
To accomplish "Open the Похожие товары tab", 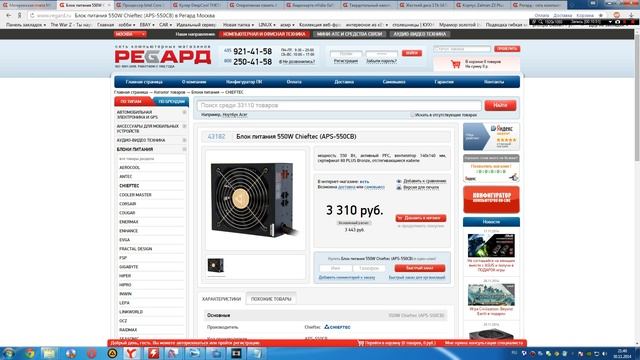I will click(x=271, y=299).
